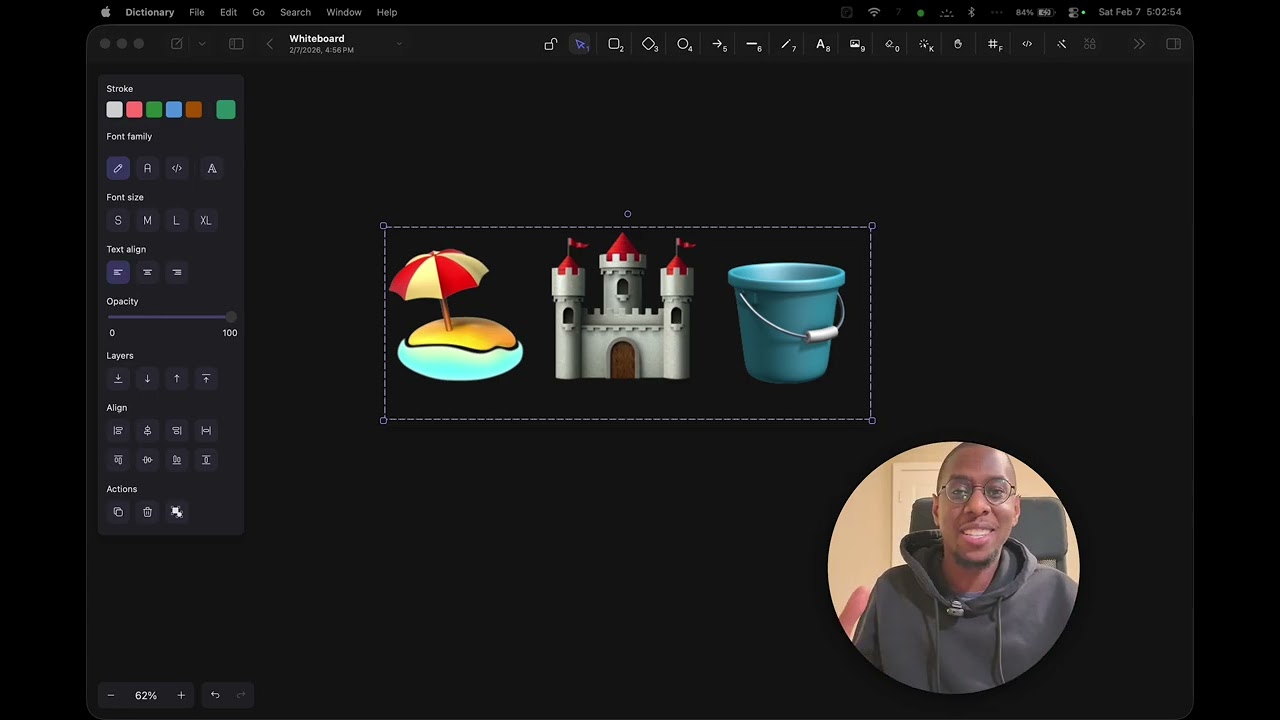This screenshot has width=1280, height=720.
Task: Select the Line tool
Action: 754,44
